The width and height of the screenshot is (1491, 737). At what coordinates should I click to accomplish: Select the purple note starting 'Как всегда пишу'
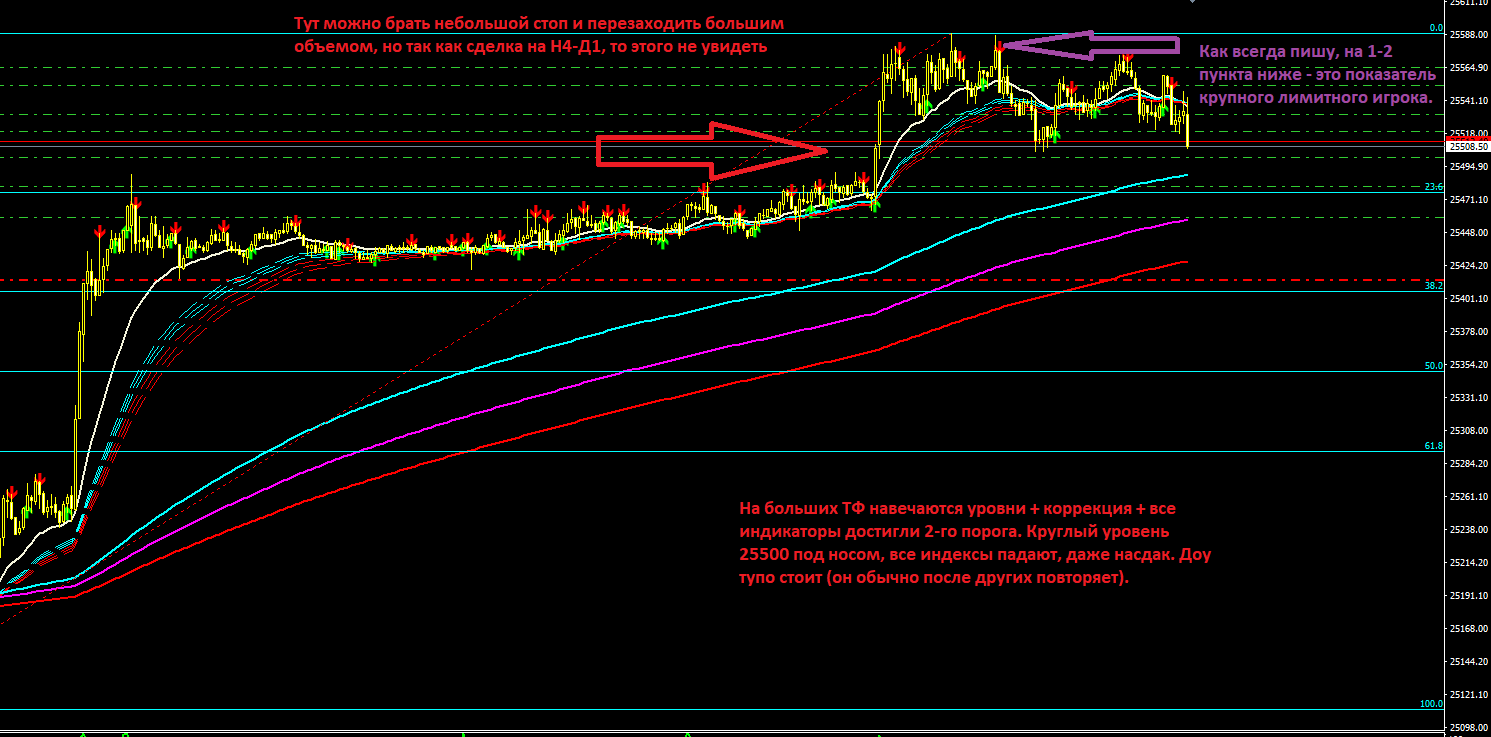(1316, 75)
